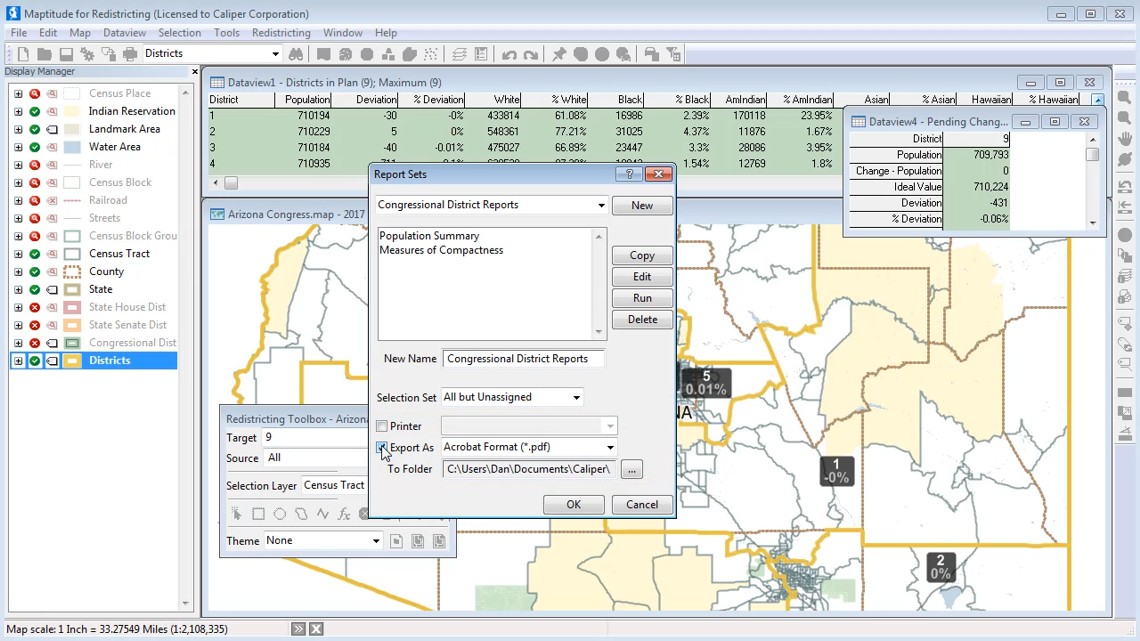Select by rectangle tool in Redistricting Toolbox
This screenshot has width=1140, height=641.
tap(258, 514)
